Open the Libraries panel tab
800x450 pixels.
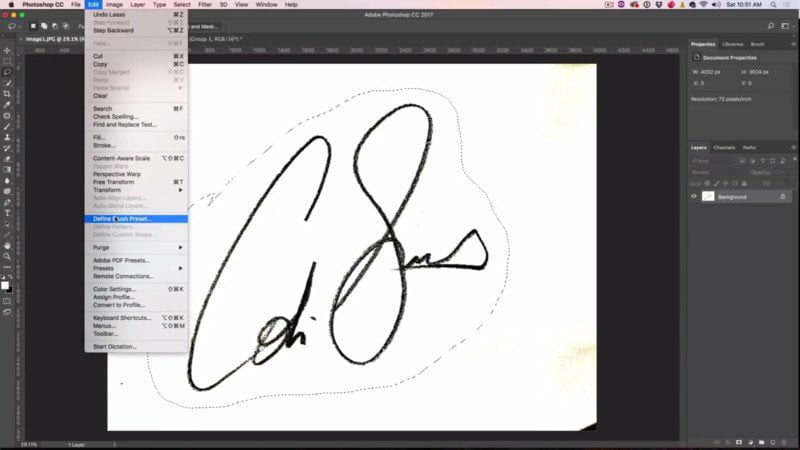(732, 44)
